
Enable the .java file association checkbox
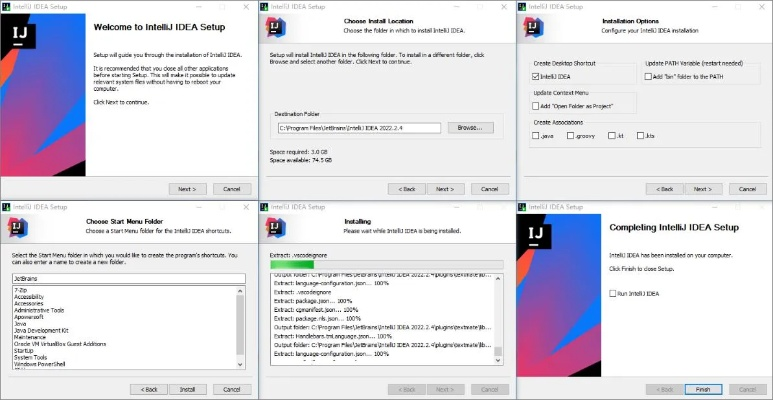point(537,134)
